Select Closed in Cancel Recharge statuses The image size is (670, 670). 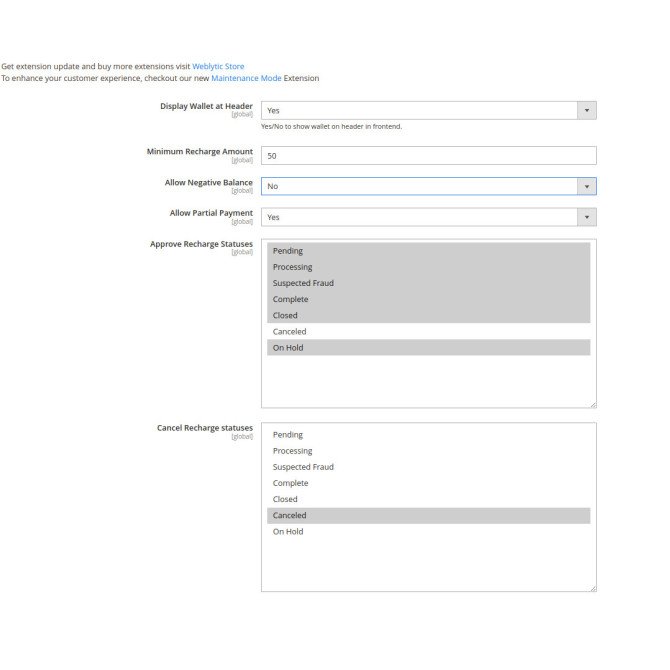[x=429, y=500]
